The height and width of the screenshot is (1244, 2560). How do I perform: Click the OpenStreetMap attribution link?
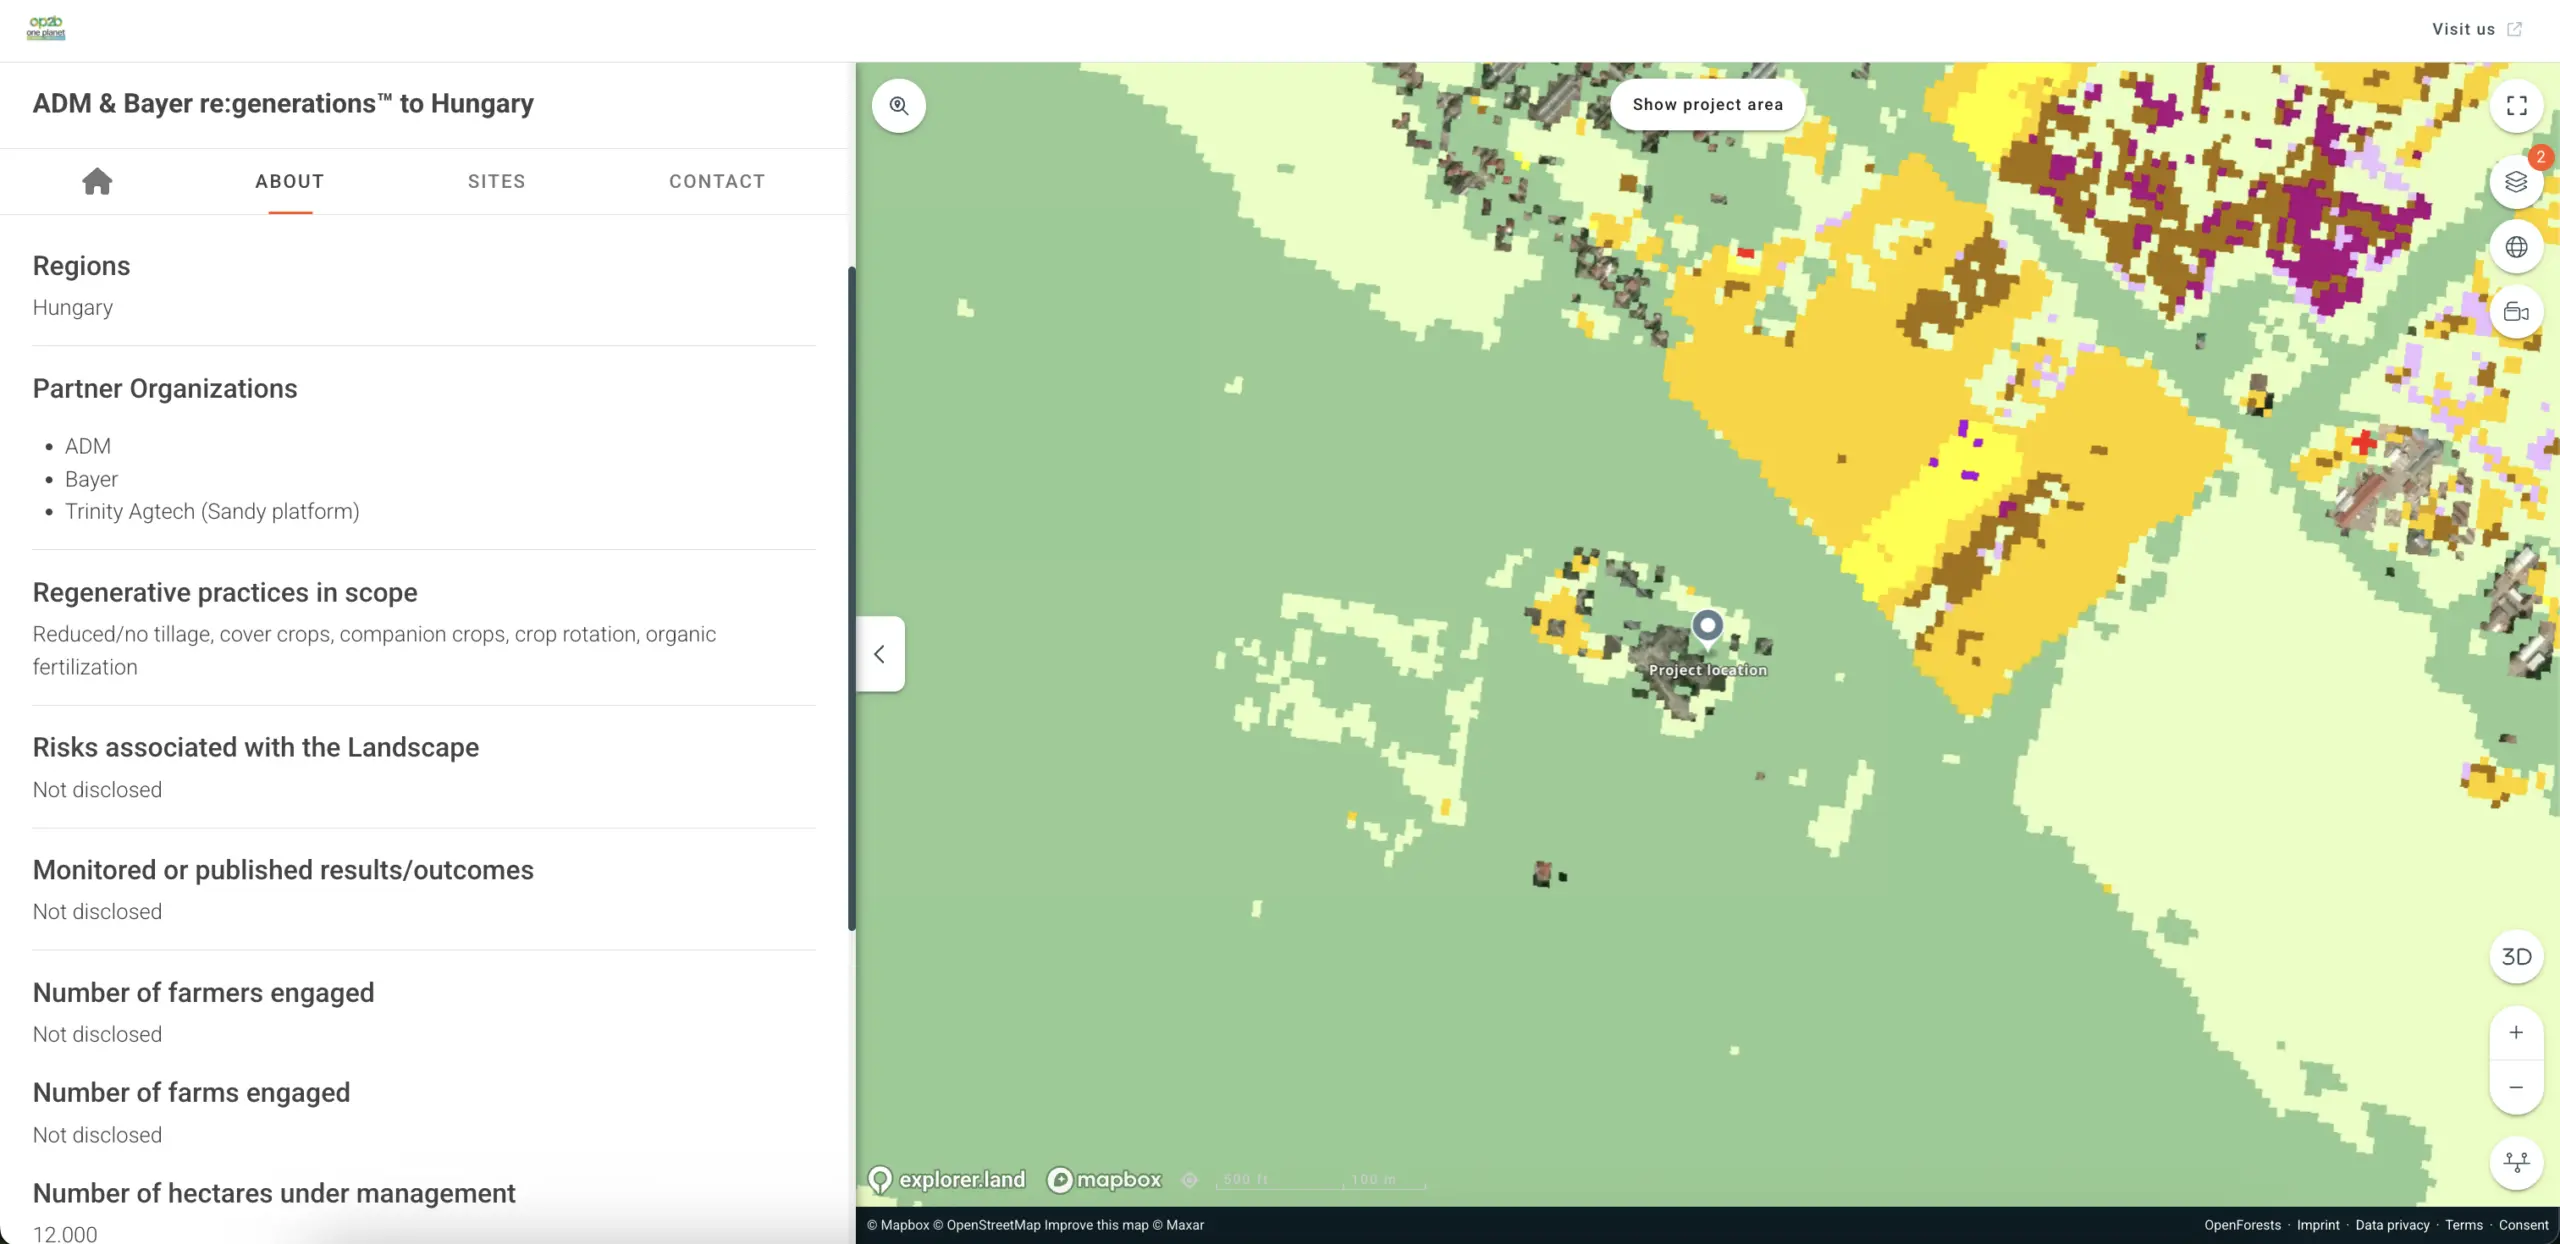[x=987, y=1225]
